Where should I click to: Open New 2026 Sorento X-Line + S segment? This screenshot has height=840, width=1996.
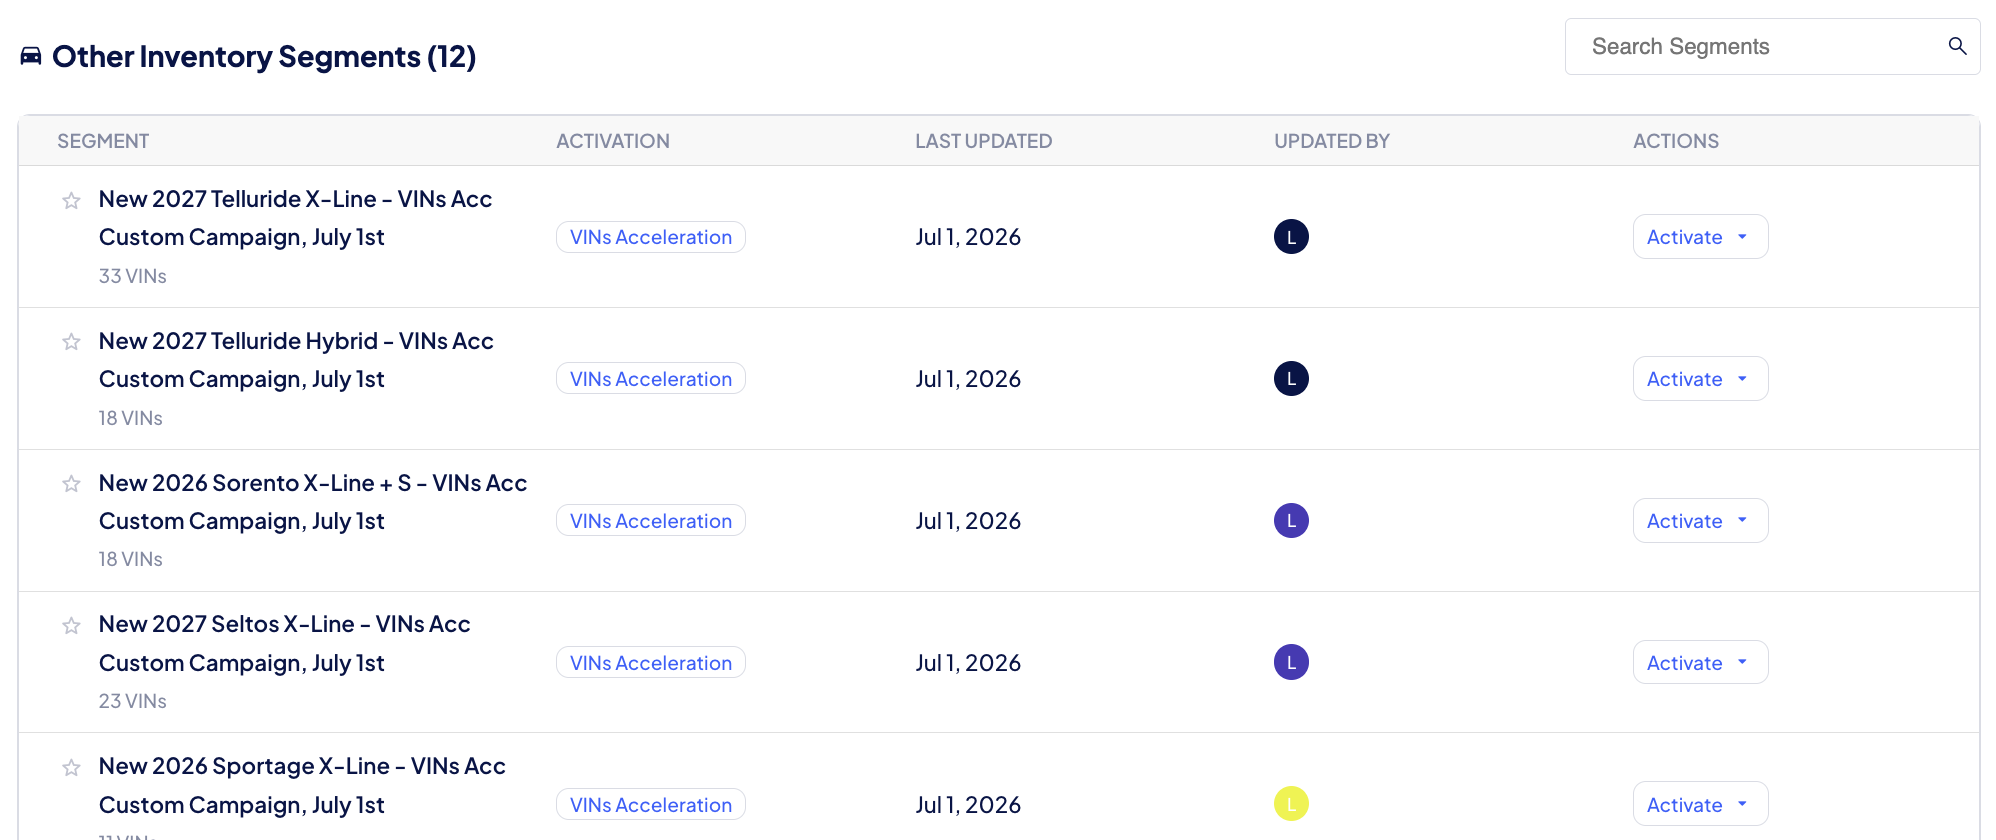click(312, 502)
